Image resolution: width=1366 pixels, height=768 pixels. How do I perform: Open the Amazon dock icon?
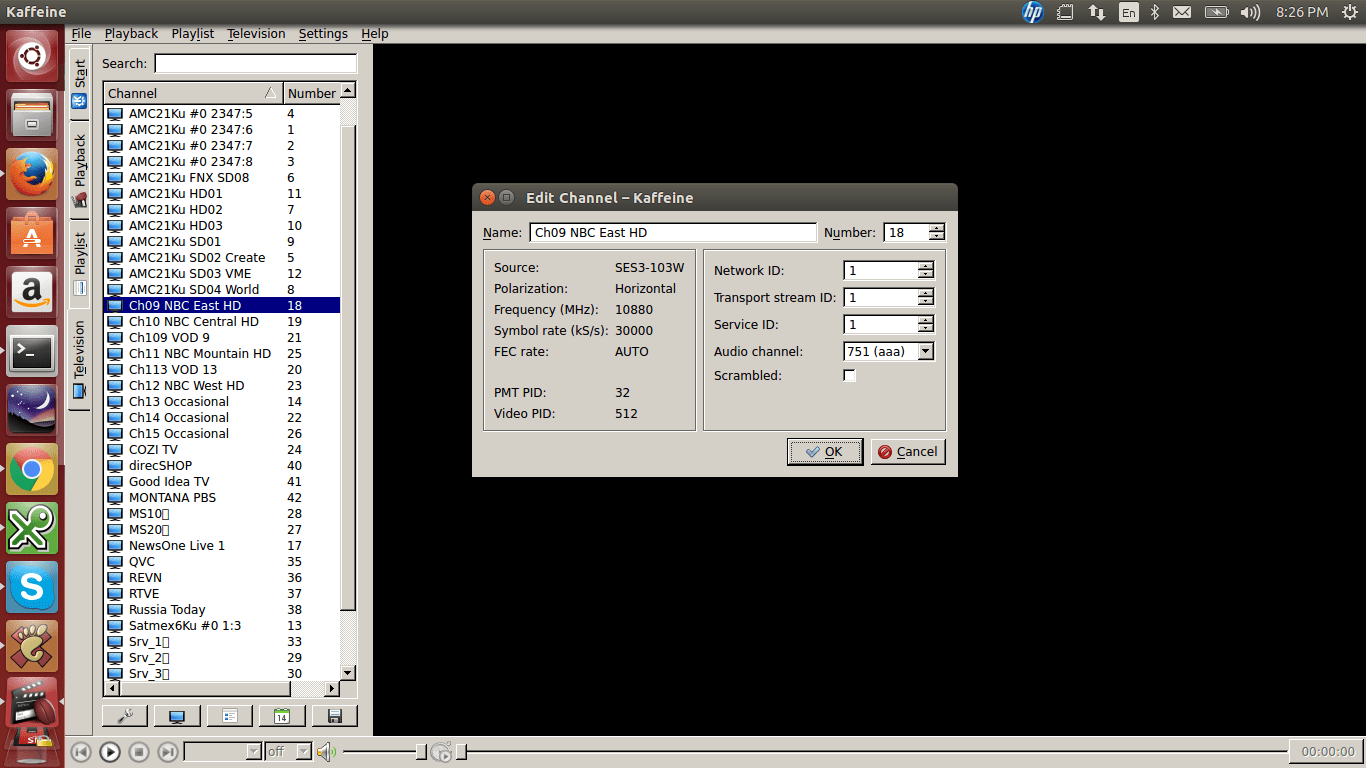click(x=32, y=292)
